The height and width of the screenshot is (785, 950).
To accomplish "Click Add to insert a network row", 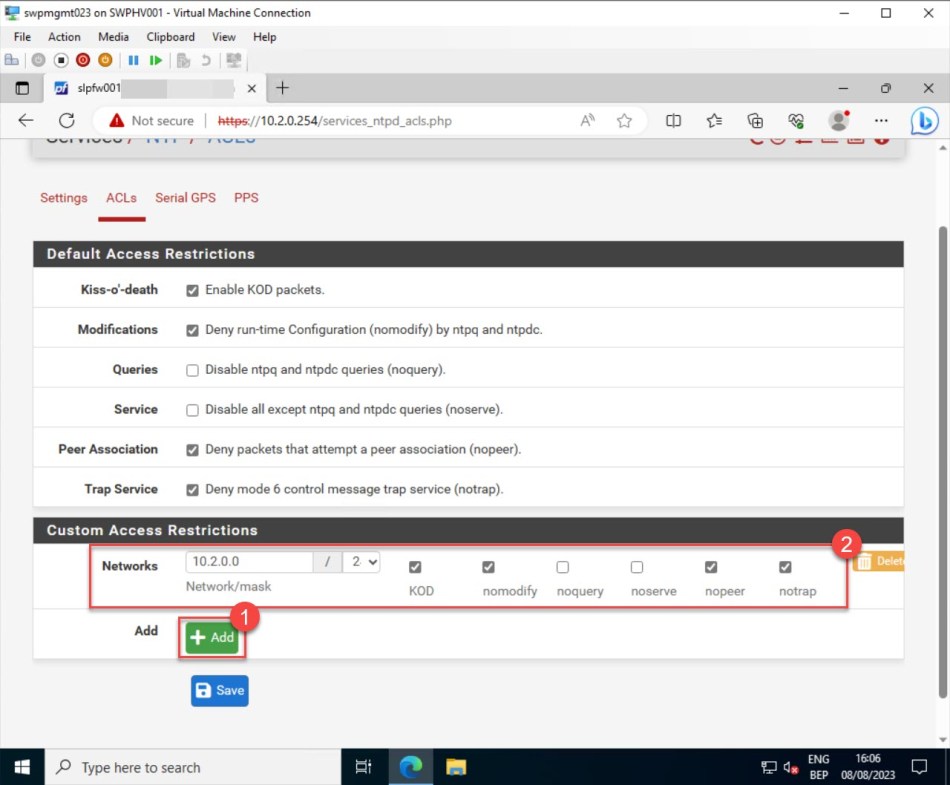I will tap(211, 636).
